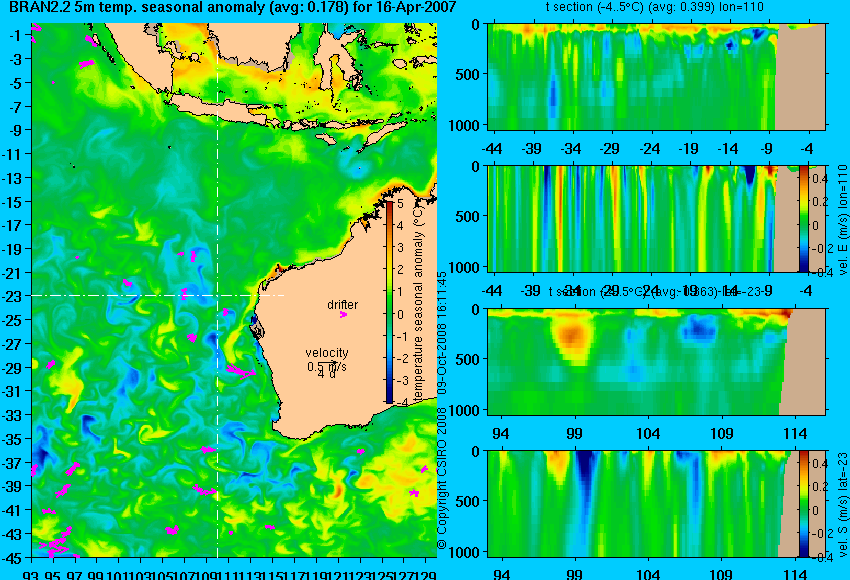The image size is (850, 580).
Task: Click the vel. E color bar
Action: pyautogui.click(x=803, y=218)
